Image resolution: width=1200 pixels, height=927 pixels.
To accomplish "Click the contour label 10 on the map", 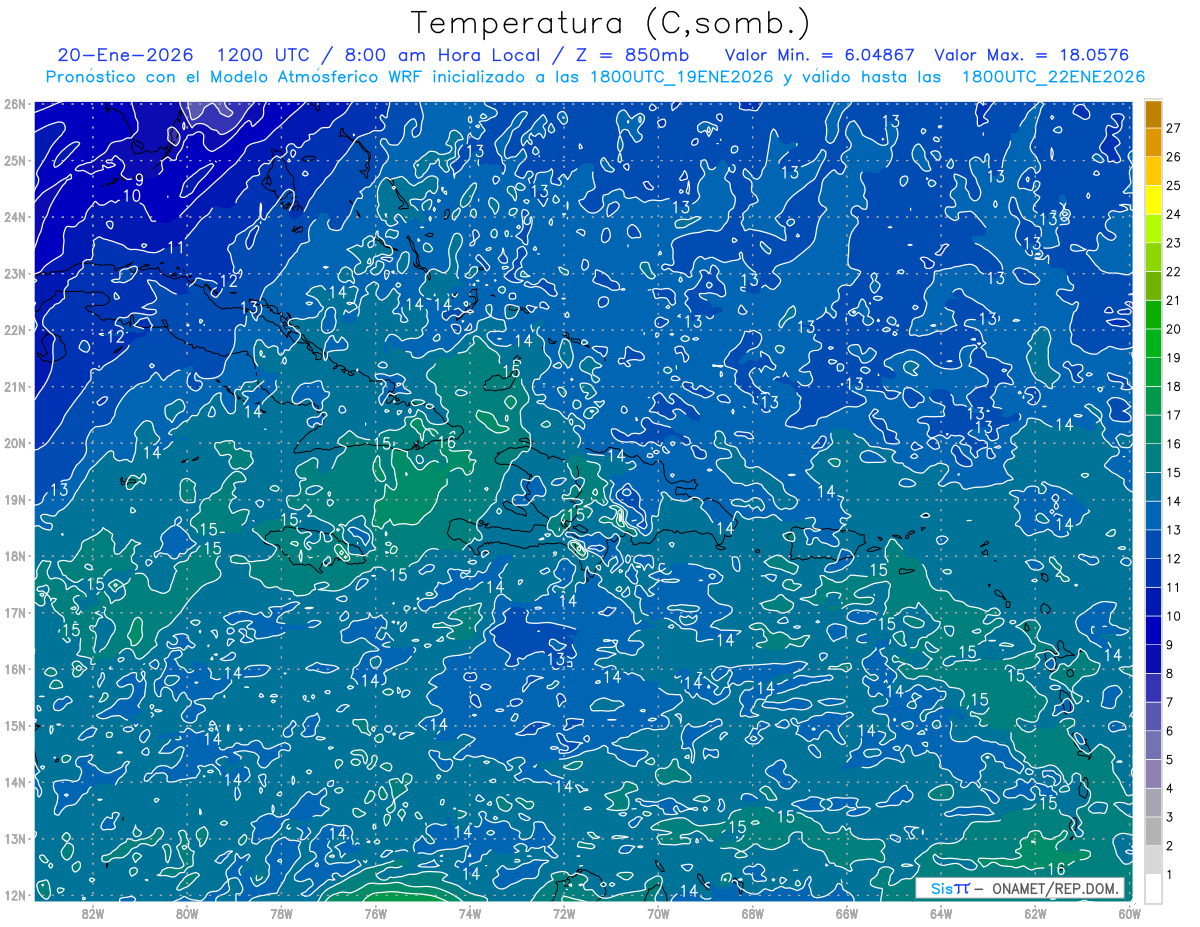I will [132, 196].
